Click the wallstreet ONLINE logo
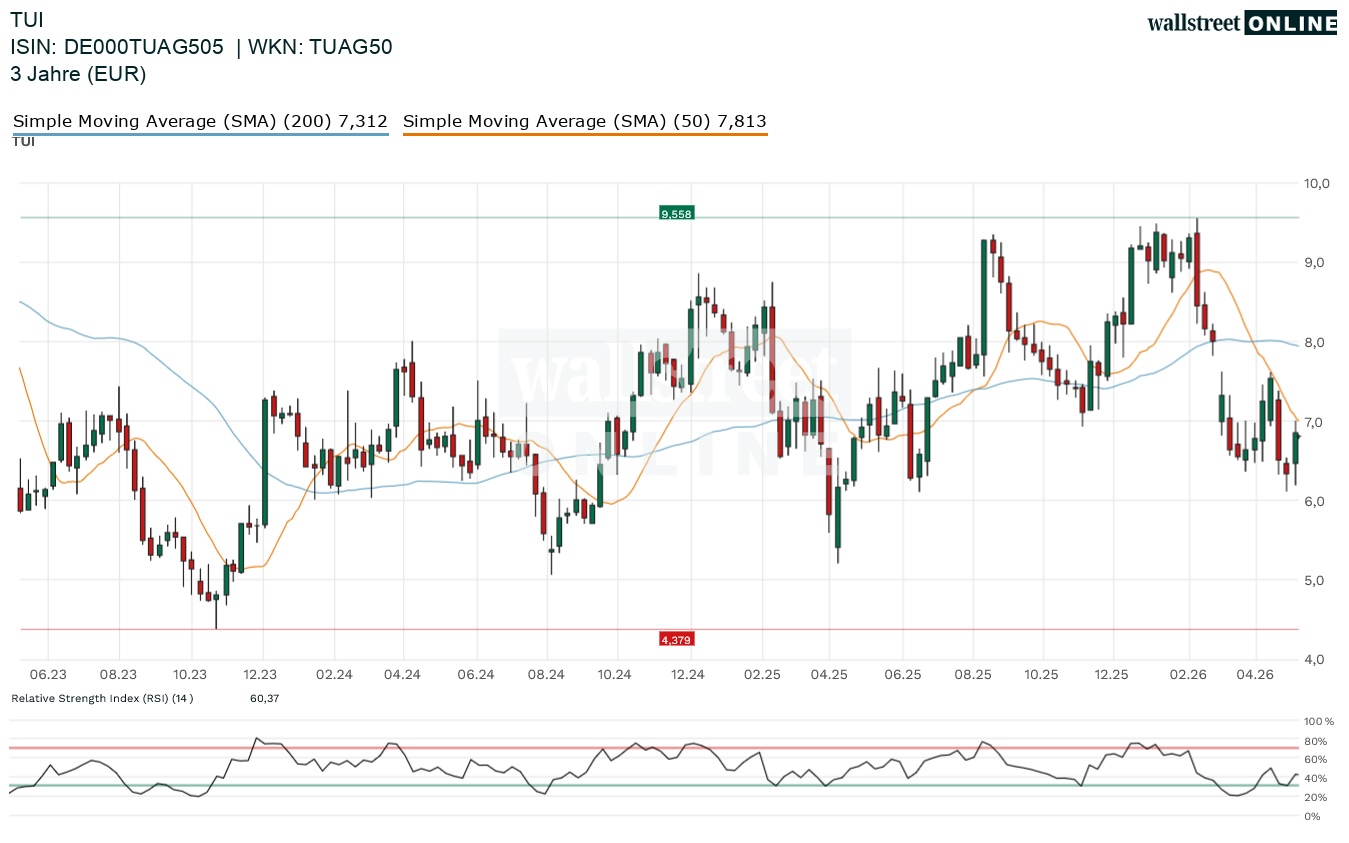Image resolution: width=1349 pixels, height=843 pixels. [1242, 23]
